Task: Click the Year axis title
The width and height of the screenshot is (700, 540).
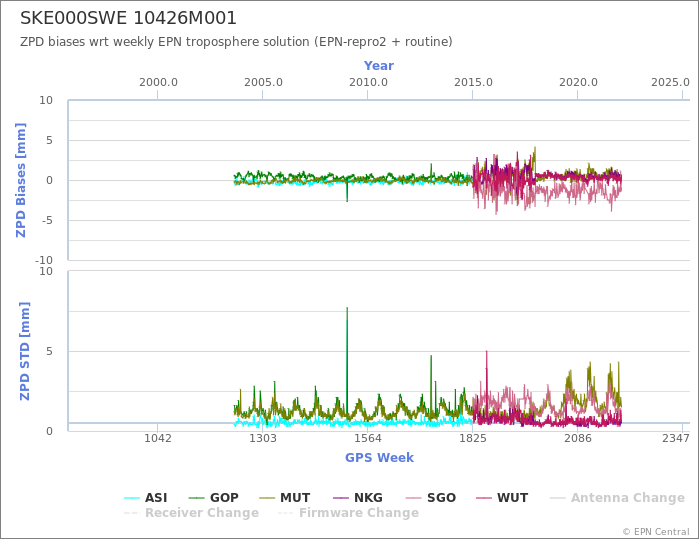Action: tap(379, 66)
